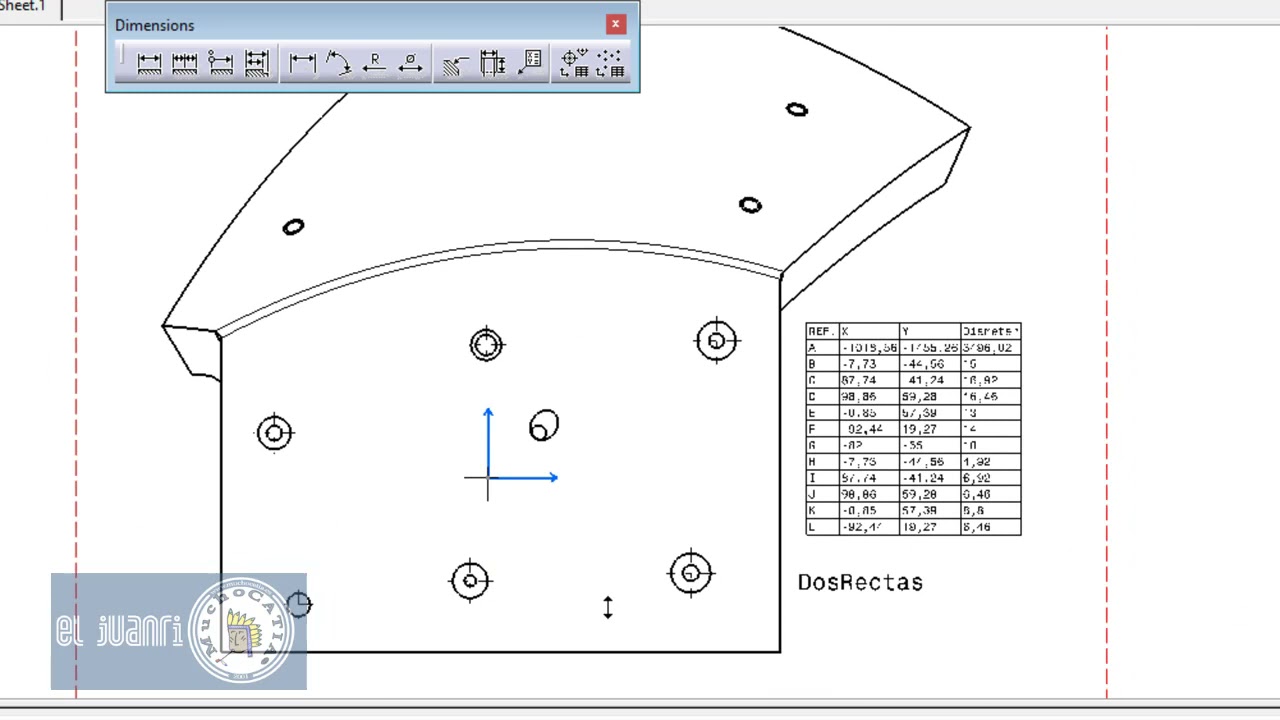This screenshot has width=1280, height=720.
Task: Select the blue vertical axis arrow
Action: (x=488, y=440)
